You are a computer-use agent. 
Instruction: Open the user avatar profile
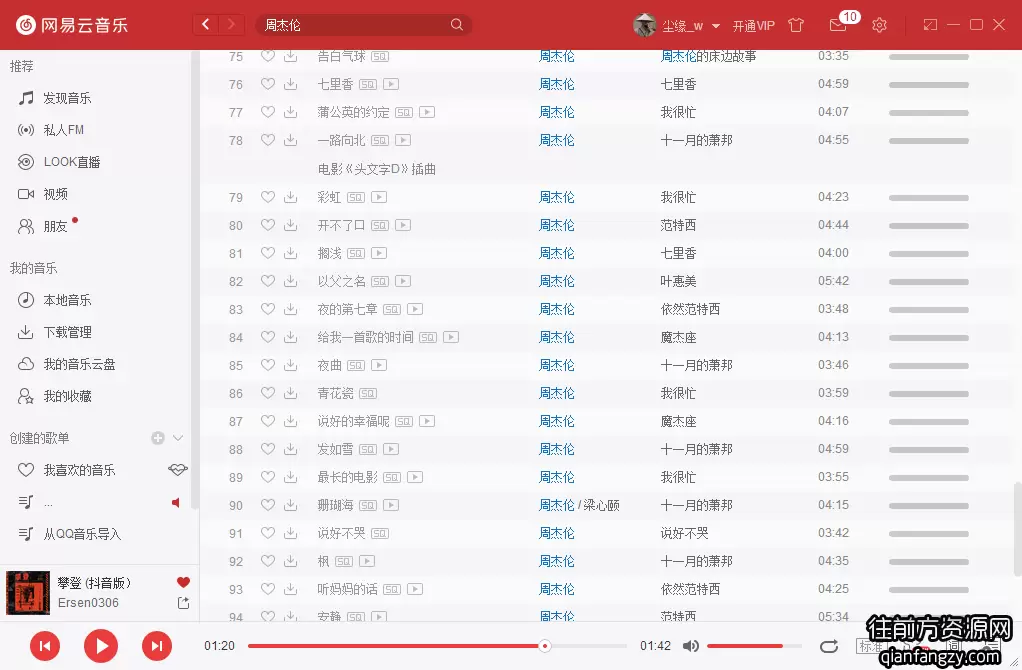645,25
